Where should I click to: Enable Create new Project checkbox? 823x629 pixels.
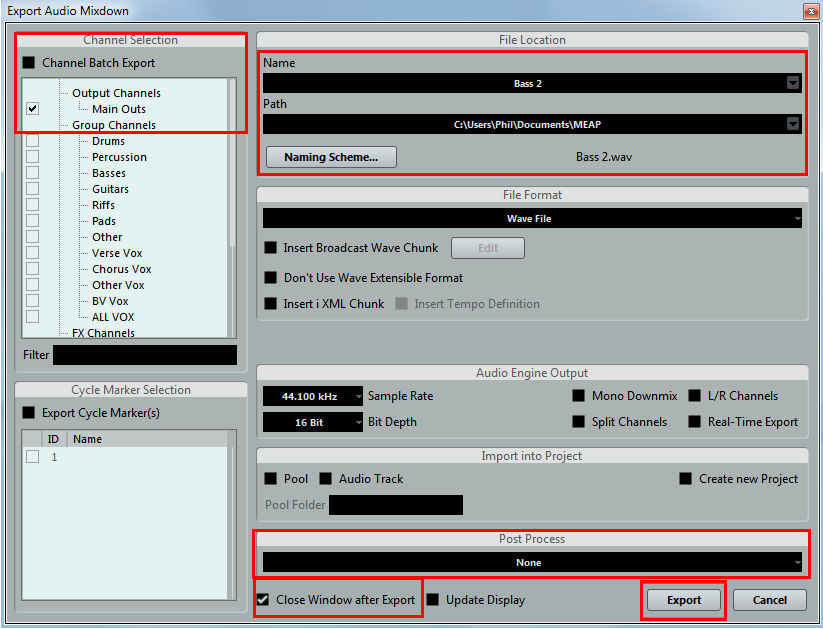686,478
